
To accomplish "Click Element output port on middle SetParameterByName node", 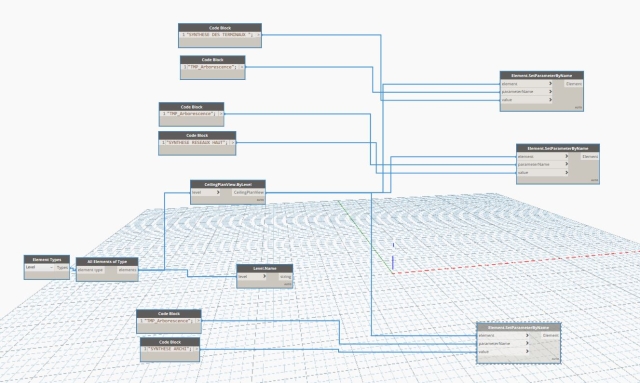I will point(590,156).
